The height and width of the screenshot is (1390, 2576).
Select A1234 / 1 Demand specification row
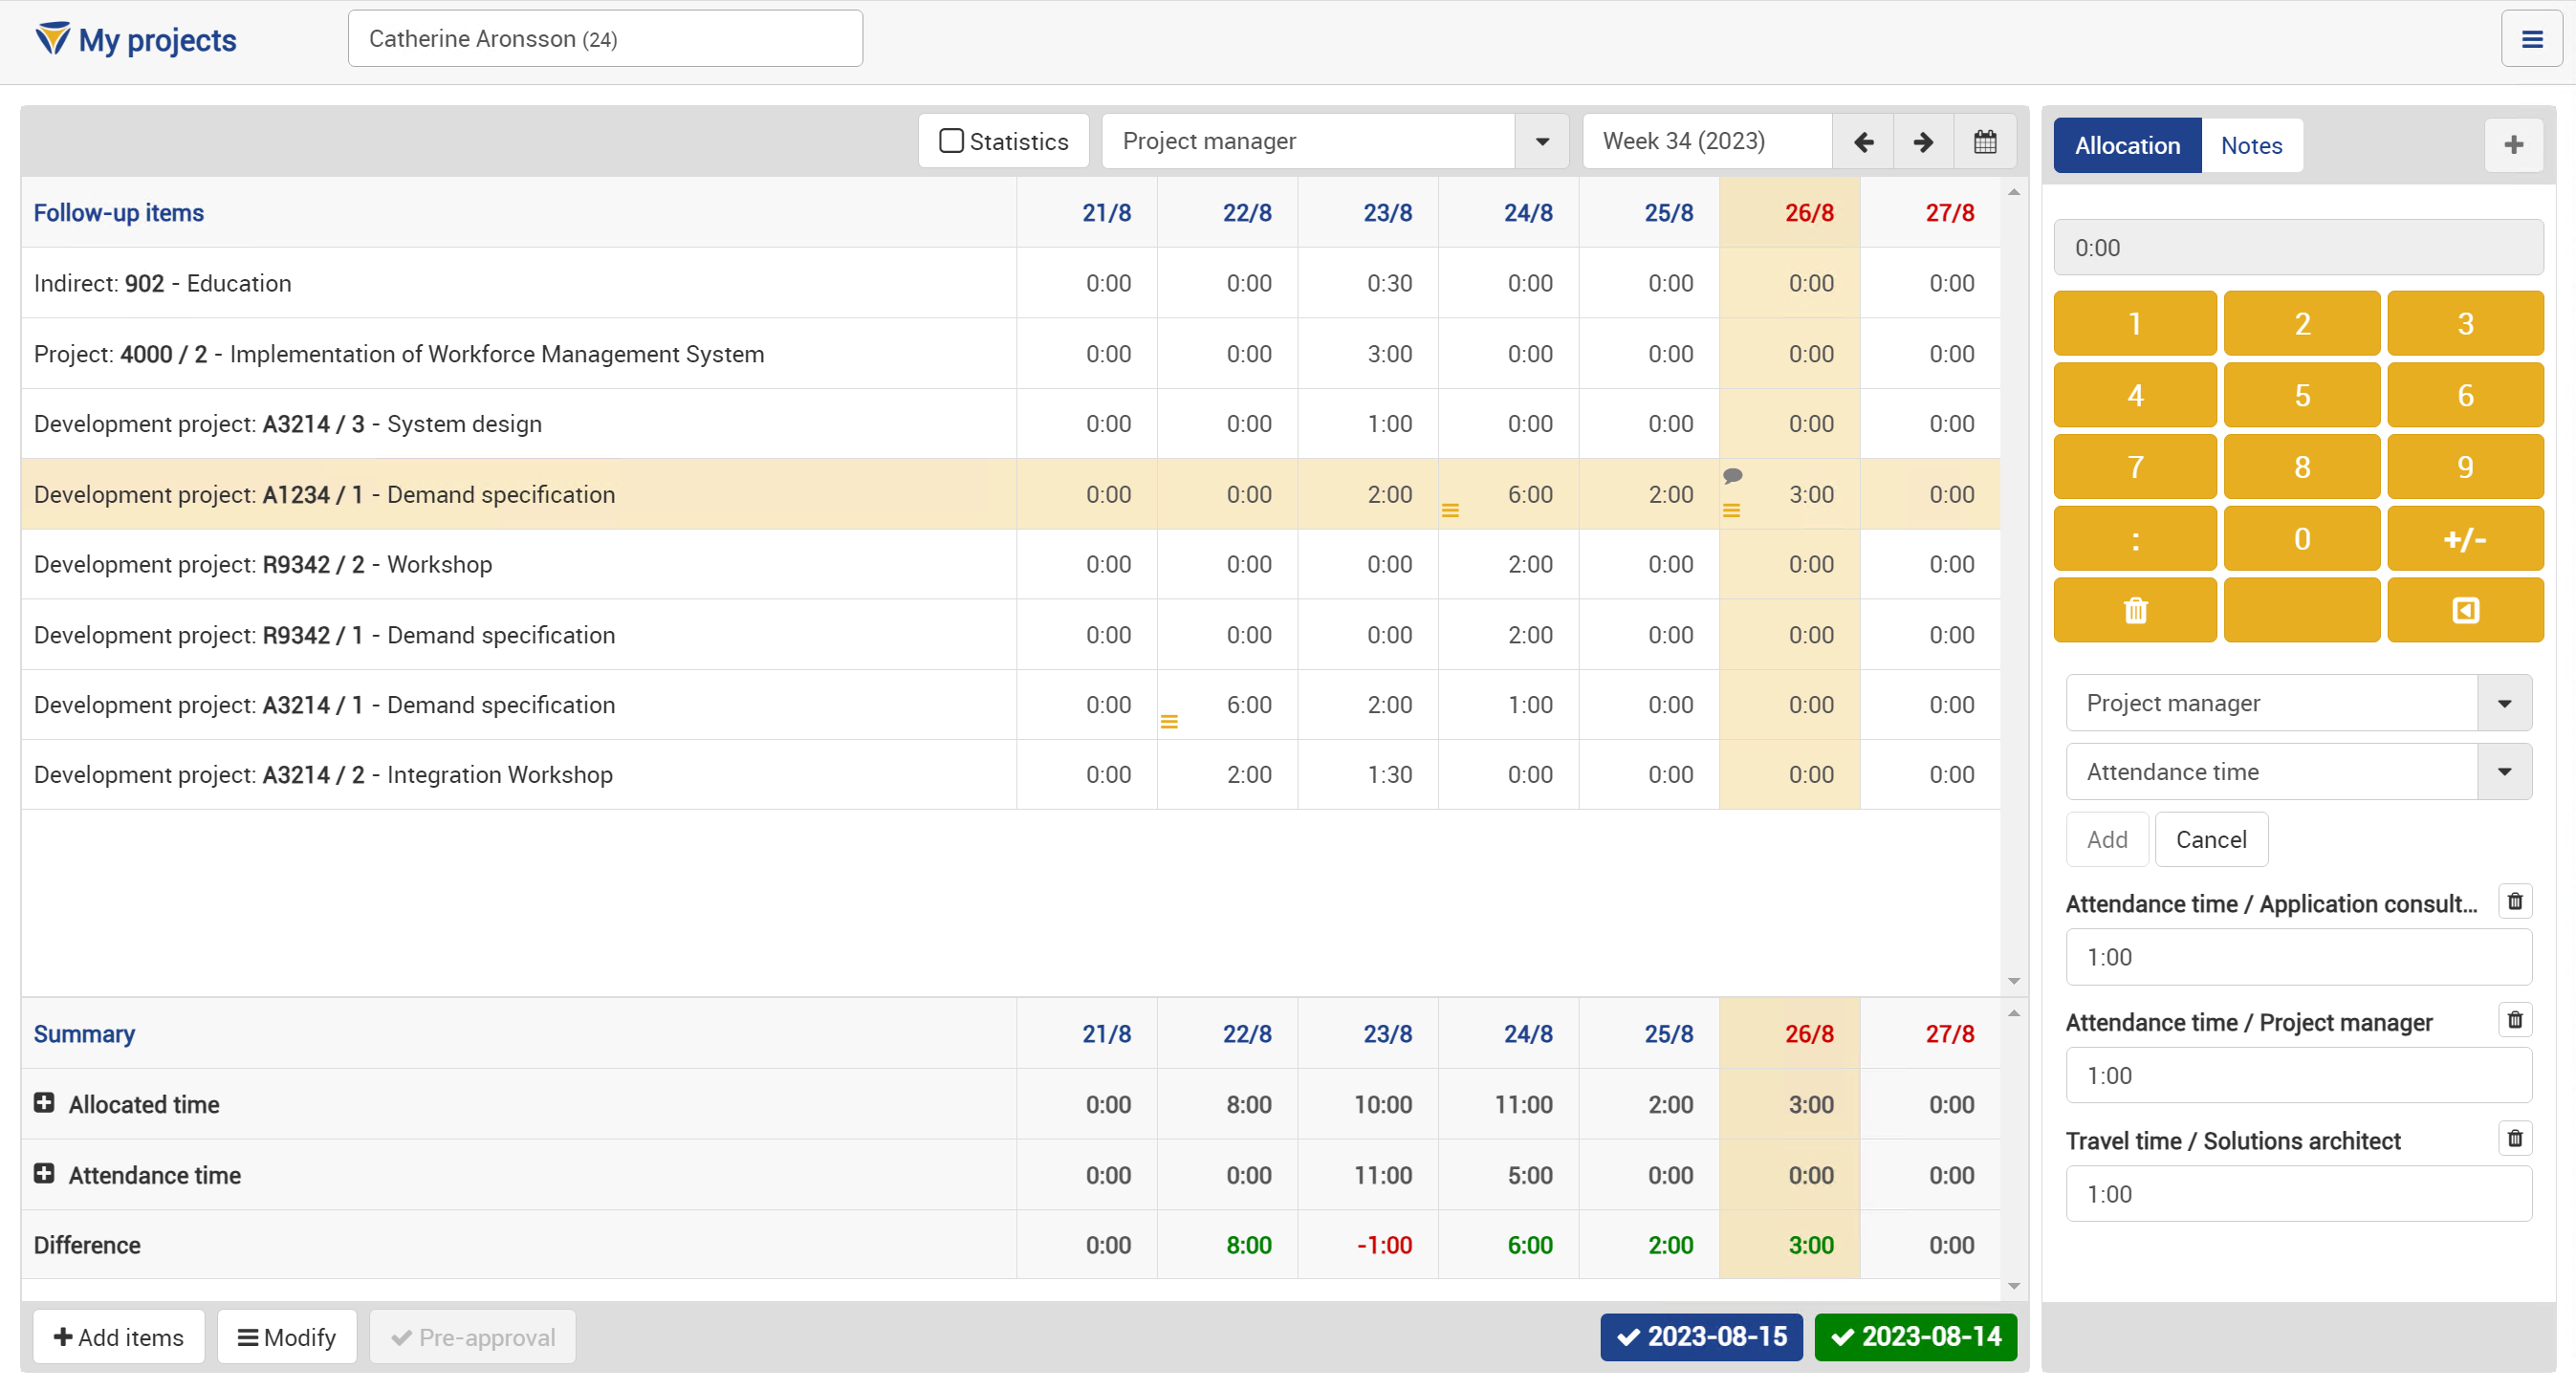tap(1010, 494)
